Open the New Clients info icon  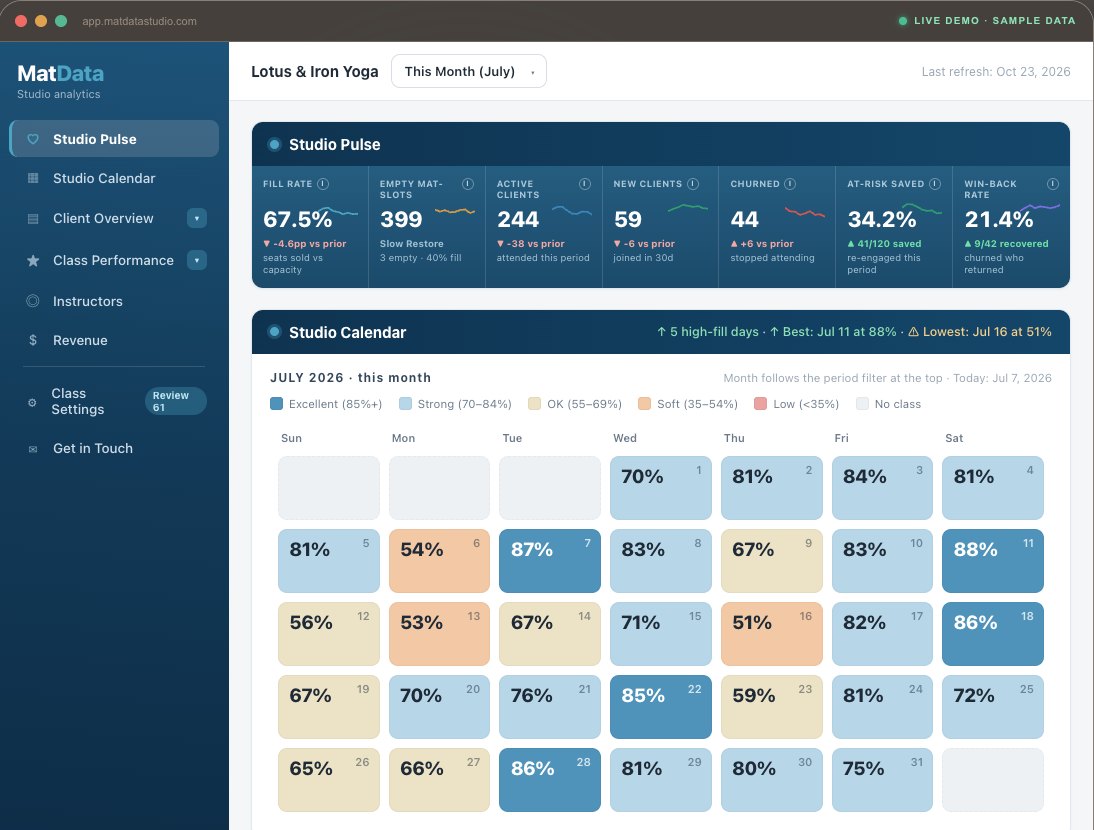(x=693, y=183)
